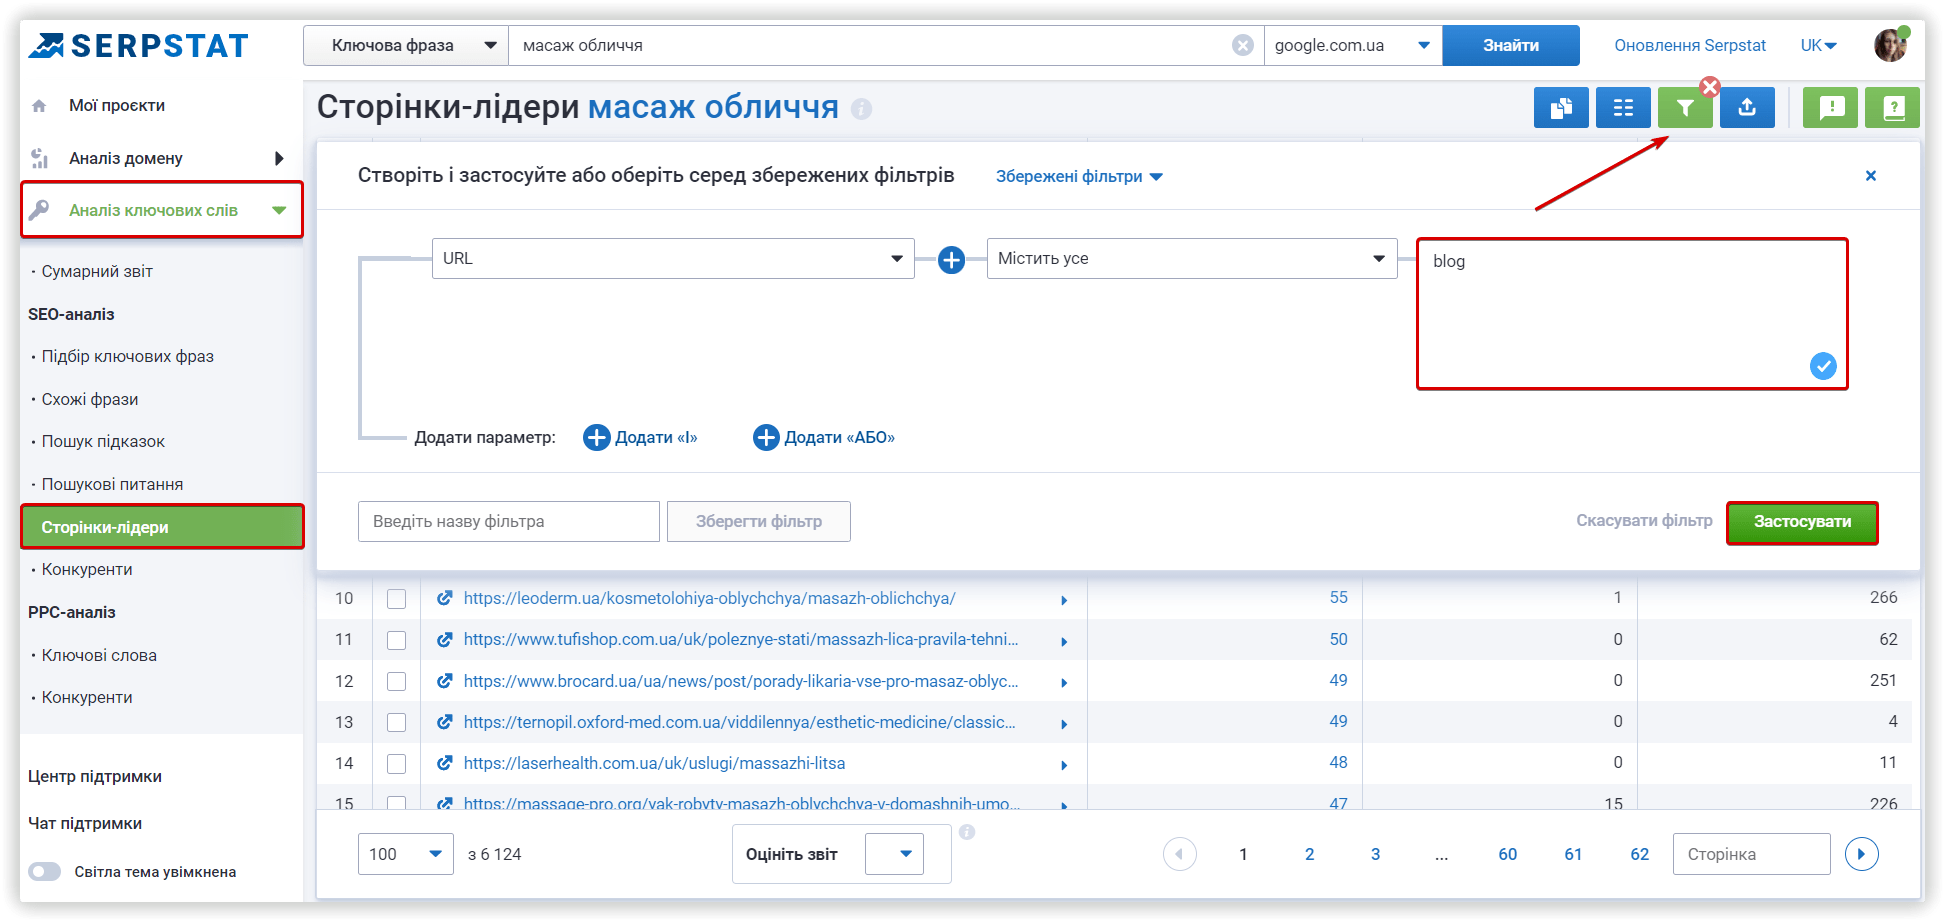Viewport: 1945px width, 922px height.
Task: Open external link icon for ternopil.oxford-med row
Action: [x=445, y=722]
